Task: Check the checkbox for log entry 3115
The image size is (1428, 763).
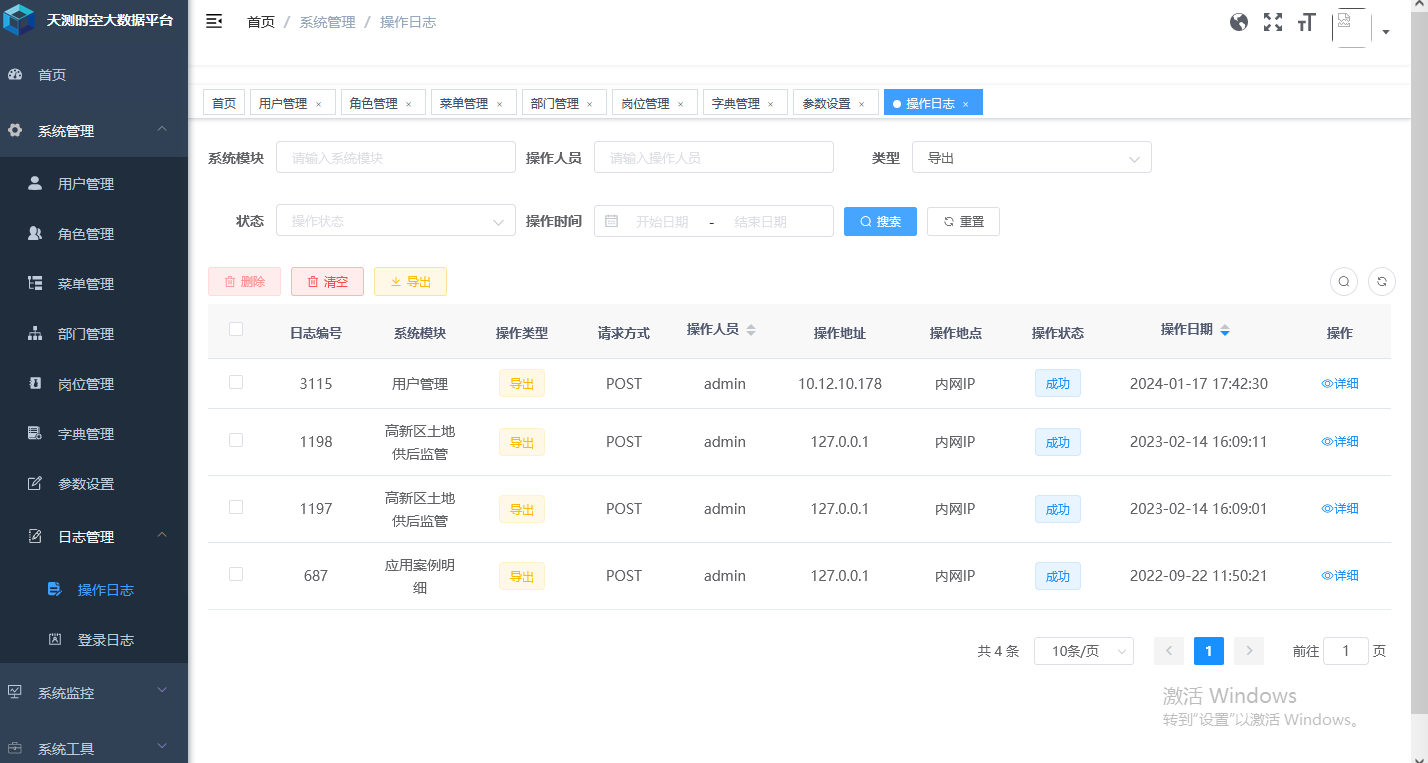Action: (x=236, y=383)
